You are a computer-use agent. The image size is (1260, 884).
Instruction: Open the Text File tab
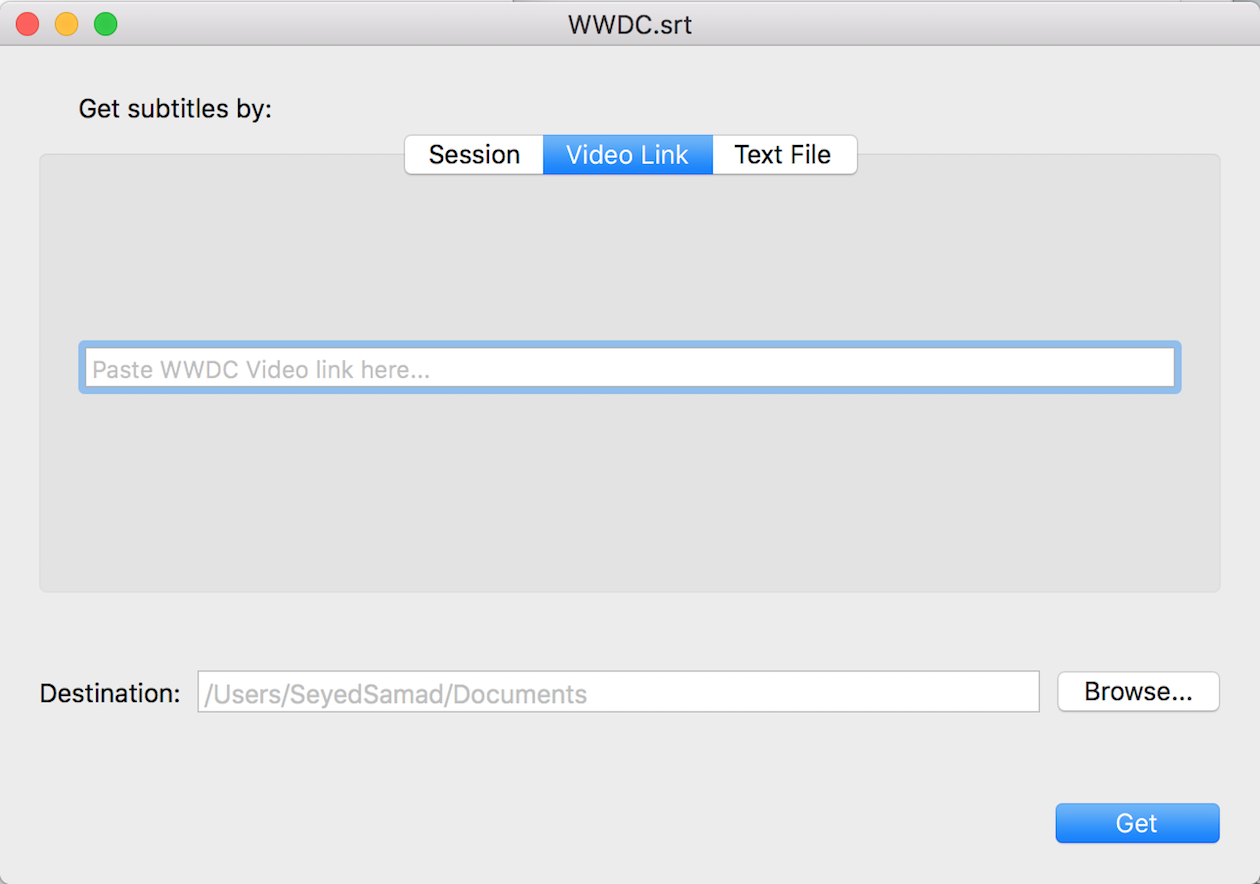tap(784, 155)
